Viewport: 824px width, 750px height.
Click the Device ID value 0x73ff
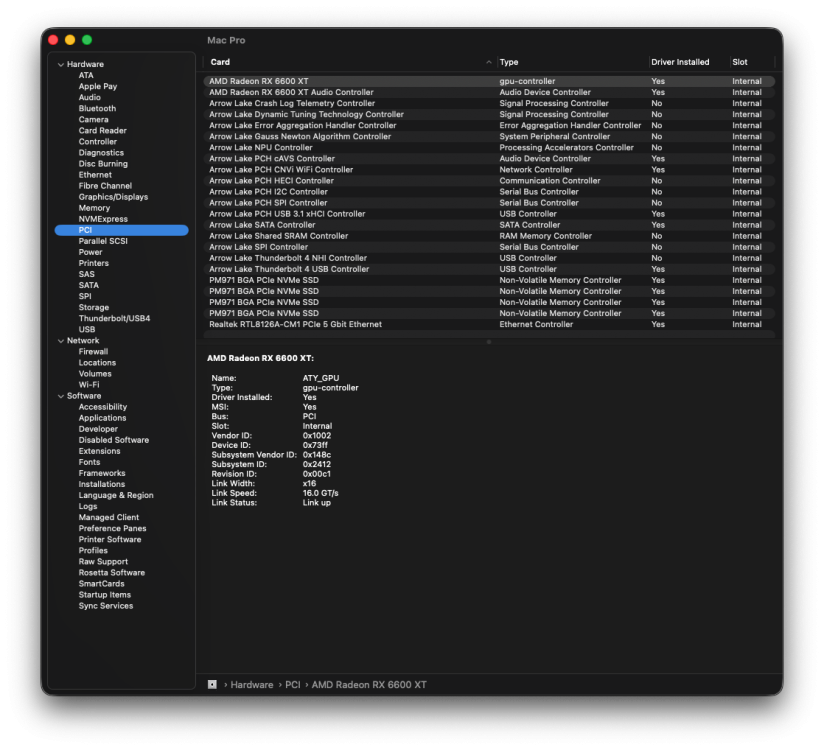coord(315,445)
